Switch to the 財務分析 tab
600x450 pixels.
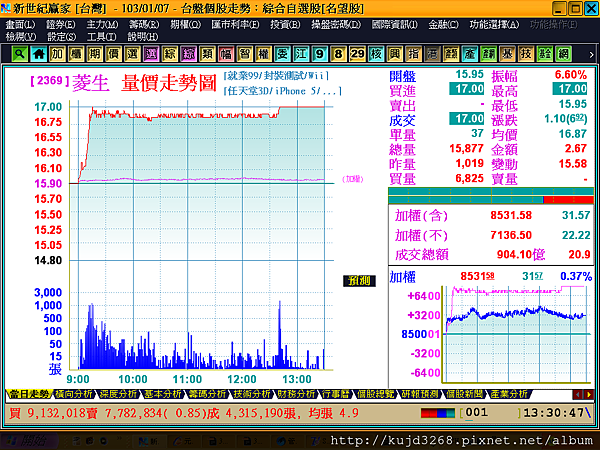click(x=297, y=394)
